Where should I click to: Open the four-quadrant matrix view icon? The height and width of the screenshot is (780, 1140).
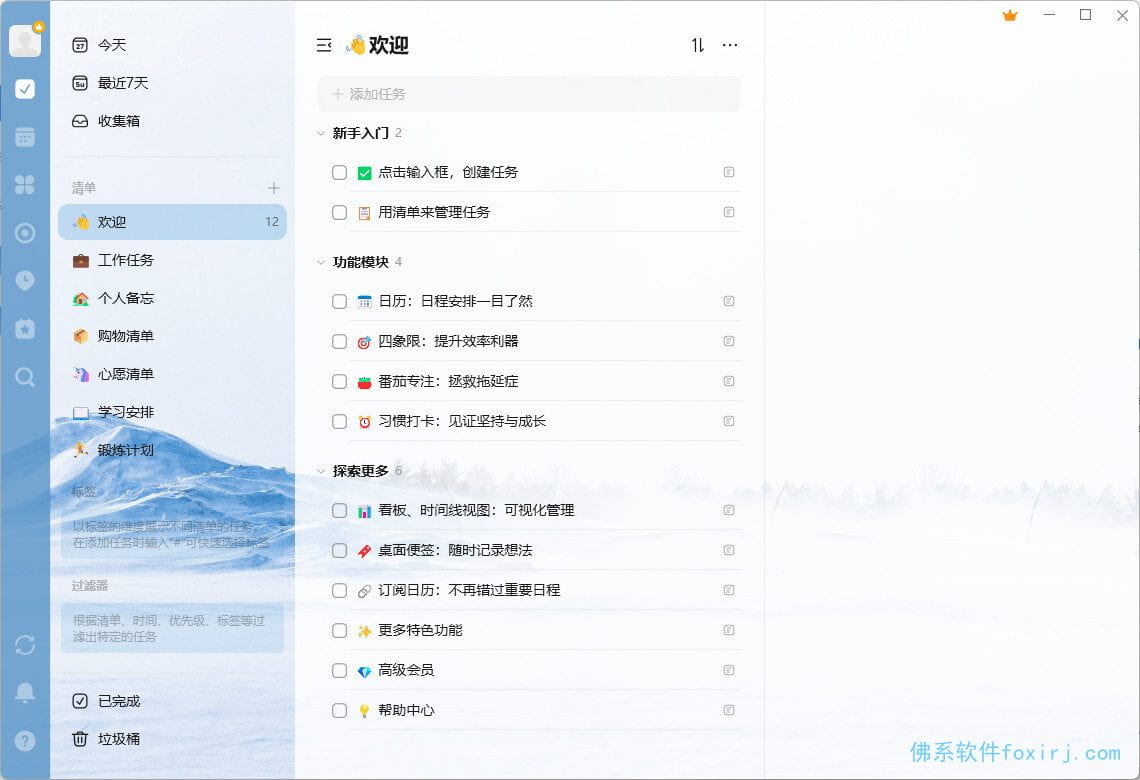point(25,185)
